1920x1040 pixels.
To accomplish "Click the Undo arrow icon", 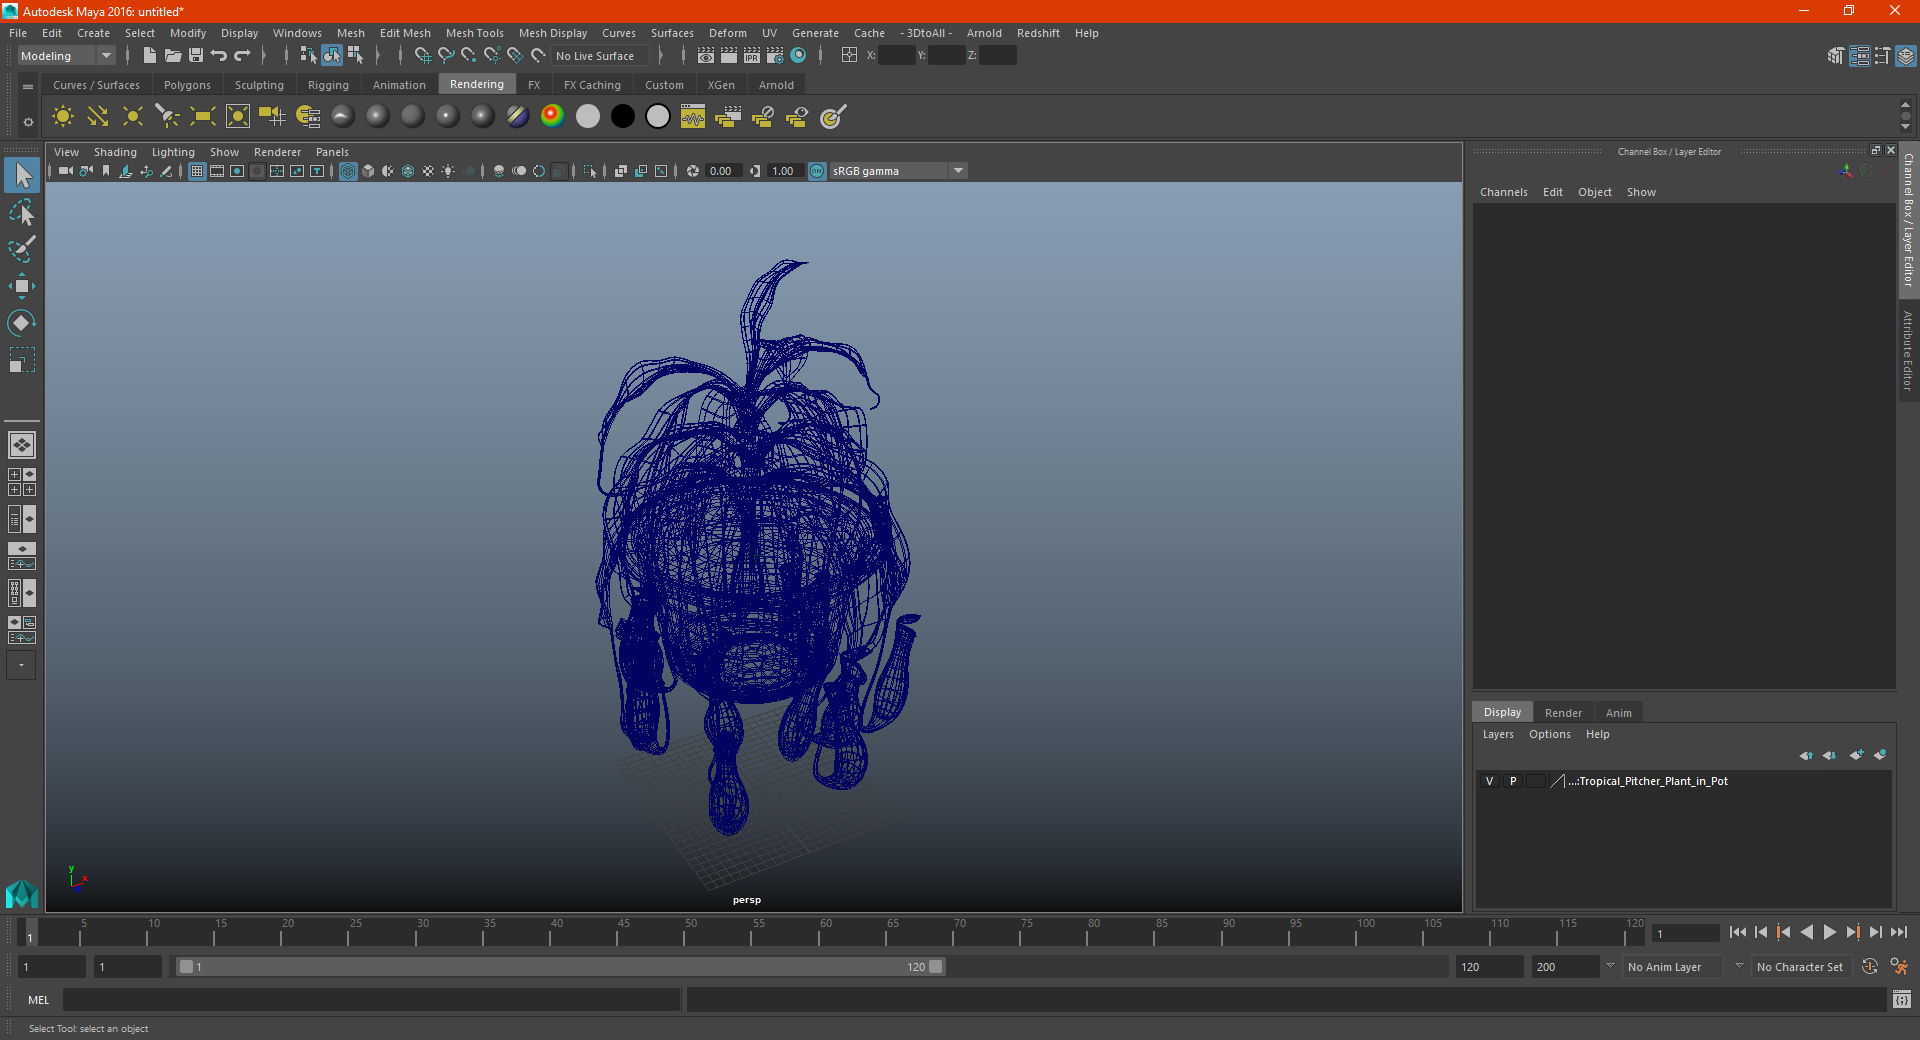I will (x=218, y=55).
